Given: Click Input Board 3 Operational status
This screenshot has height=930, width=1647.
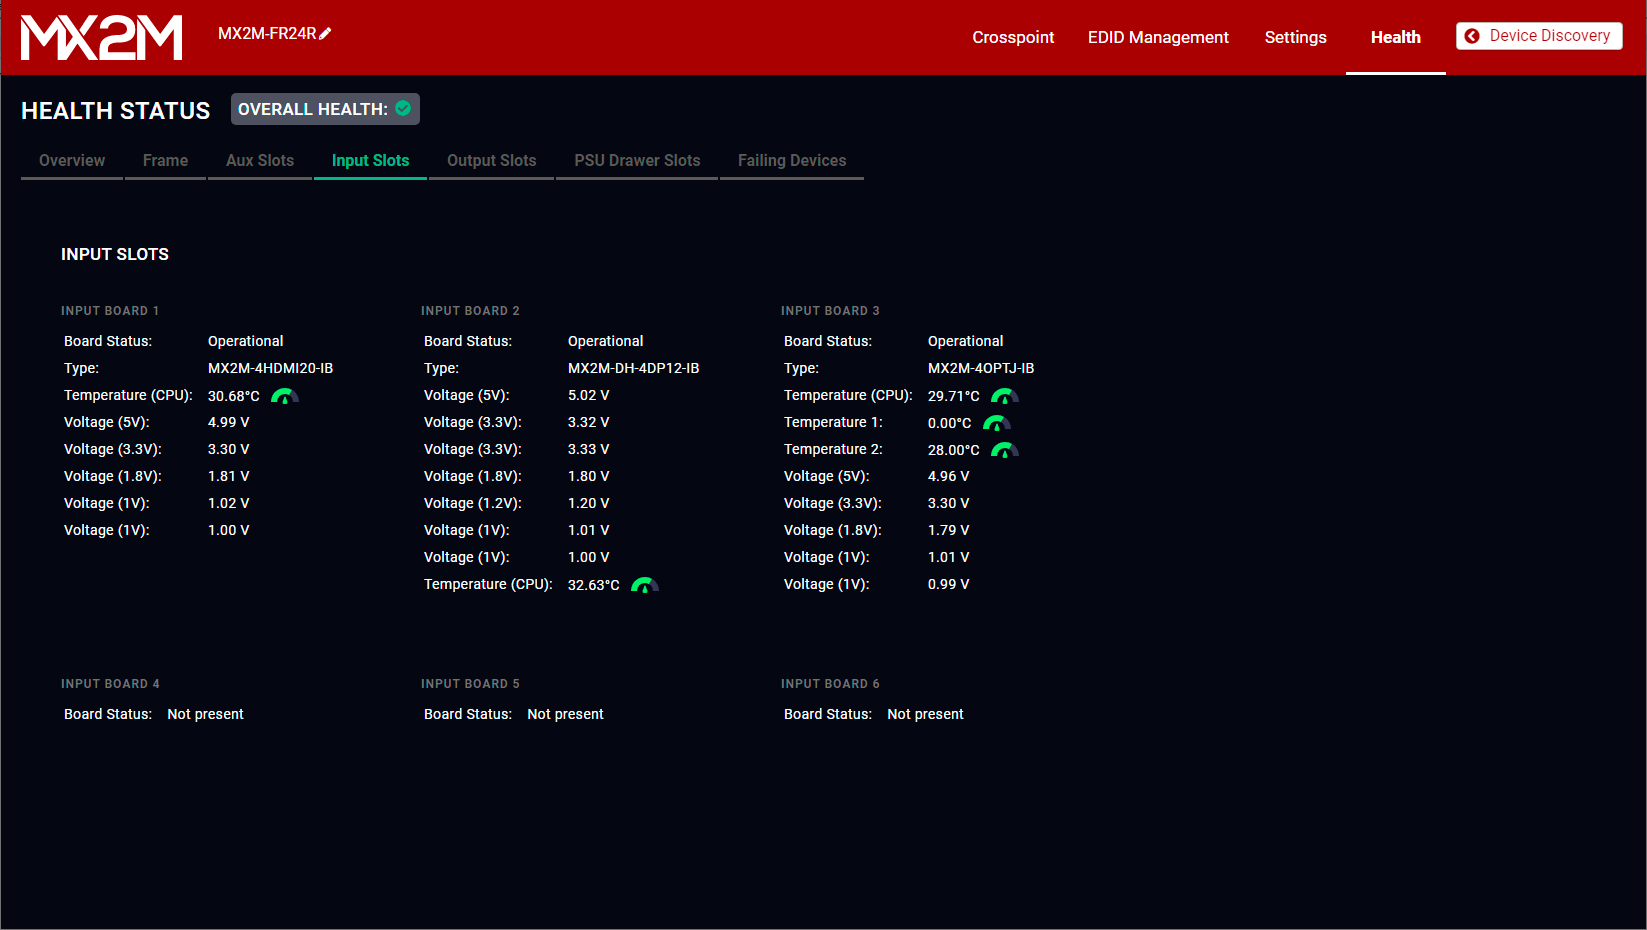Looking at the screenshot, I should pos(965,341).
